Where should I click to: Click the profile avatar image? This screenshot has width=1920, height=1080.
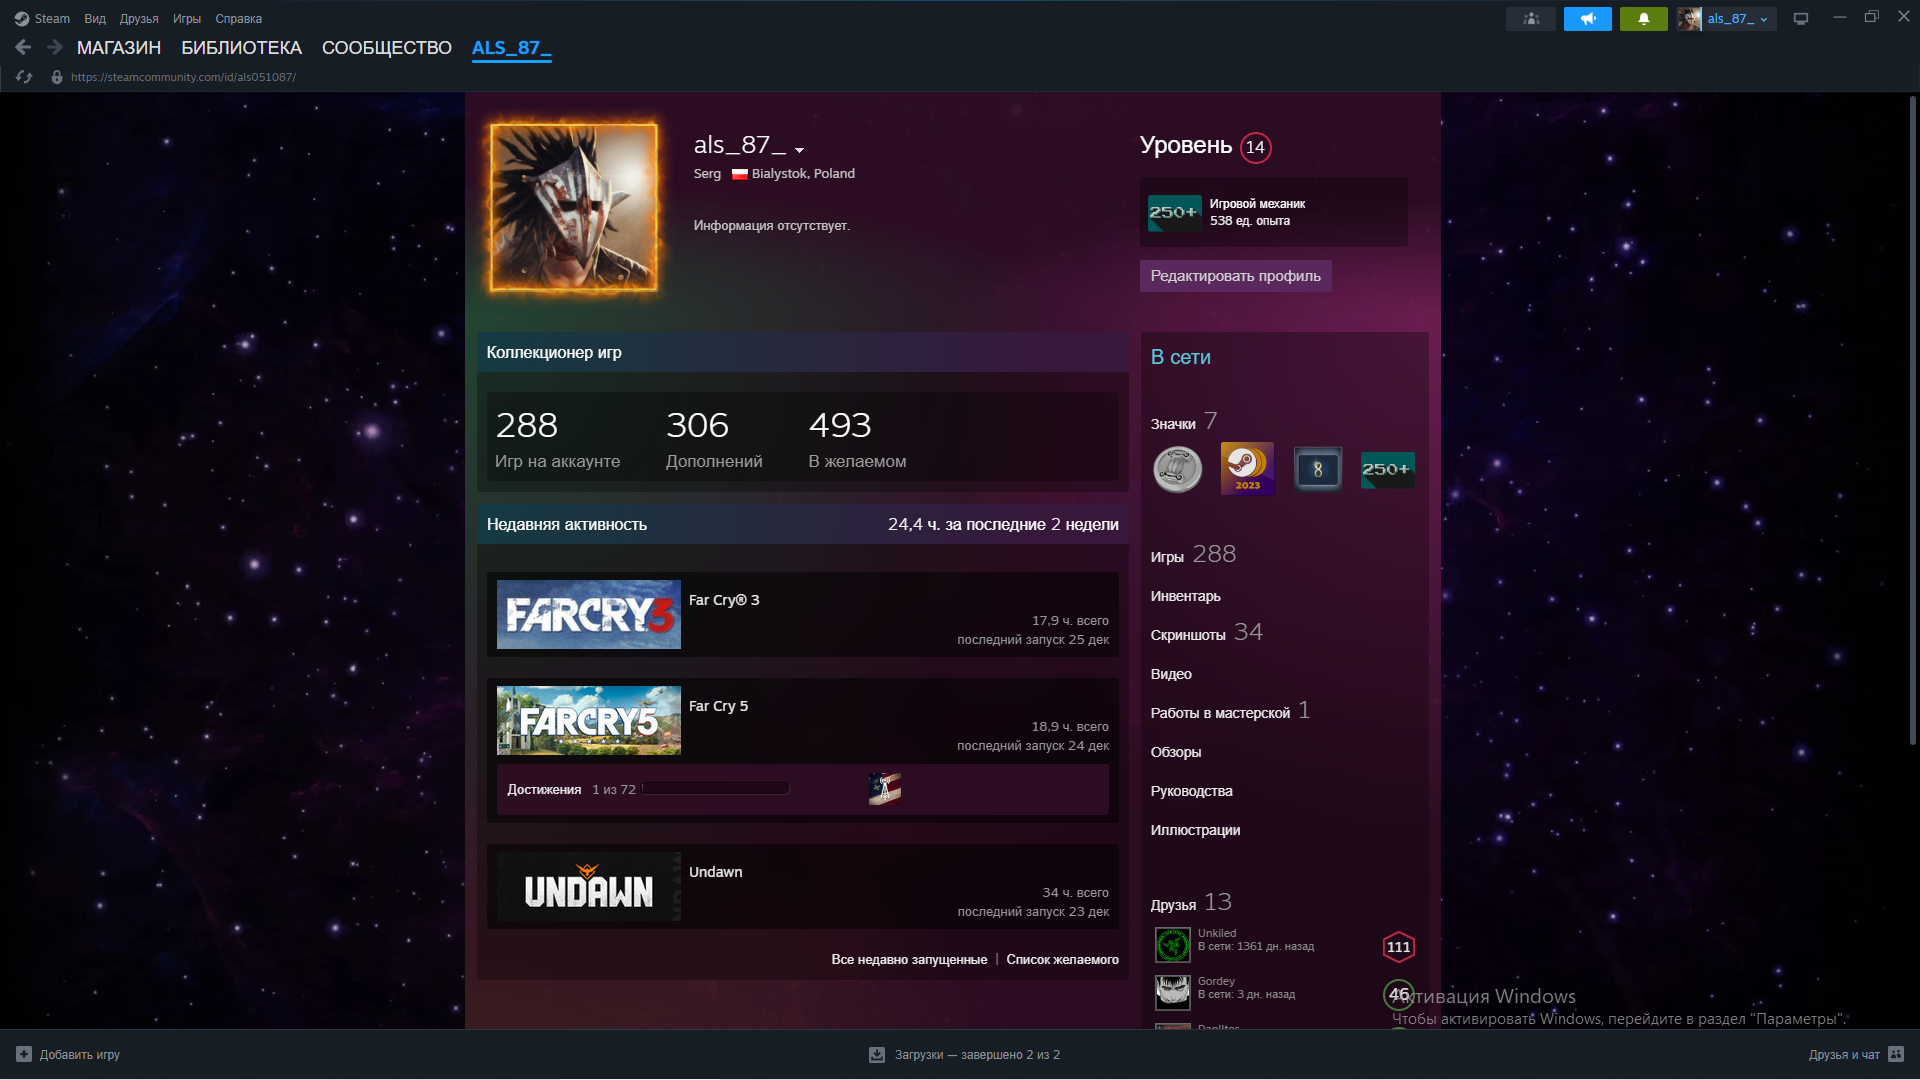tap(574, 208)
